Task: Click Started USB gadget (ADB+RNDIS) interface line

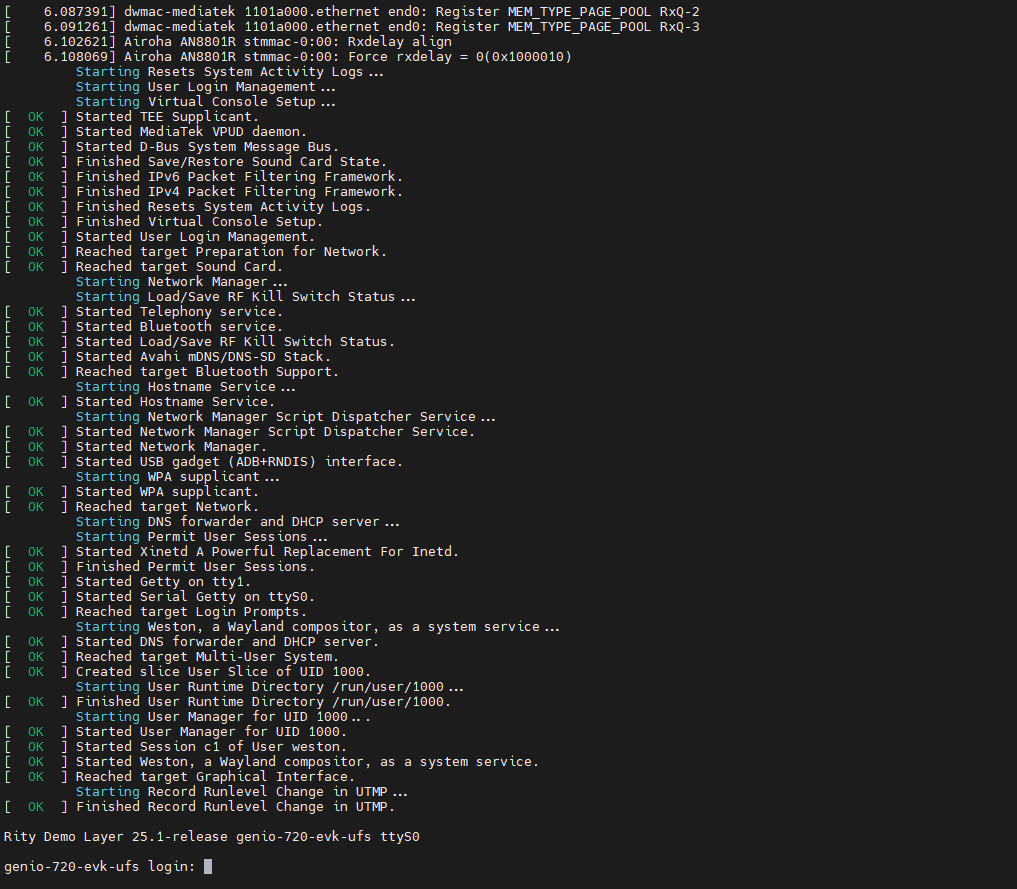Action: (x=239, y=462)
